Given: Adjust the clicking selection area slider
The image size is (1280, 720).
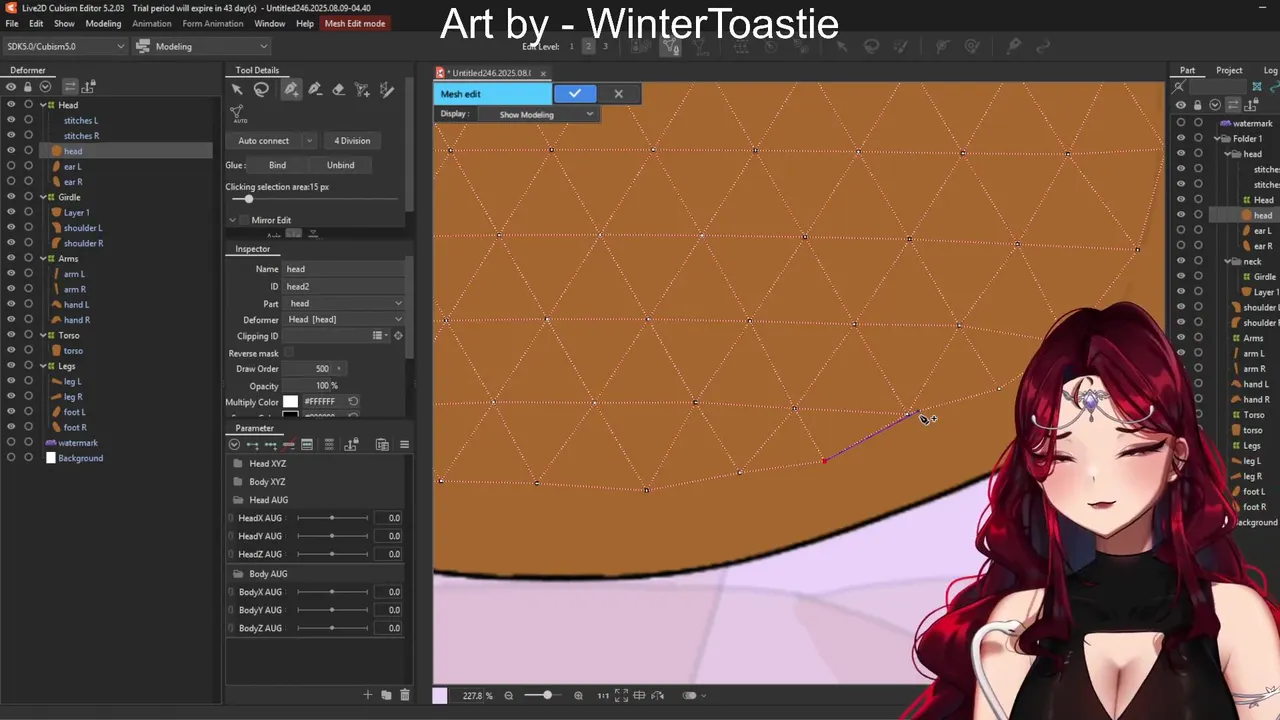Looking at the screenshot, I should 249,199.
